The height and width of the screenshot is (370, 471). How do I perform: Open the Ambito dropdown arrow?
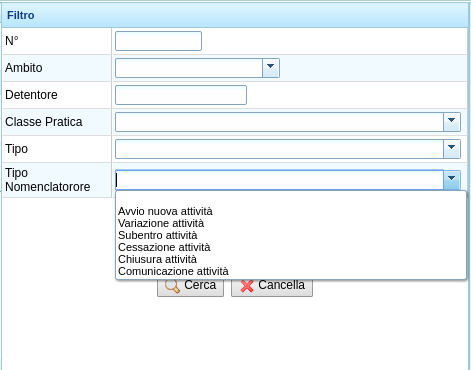[x=271, y=68]
